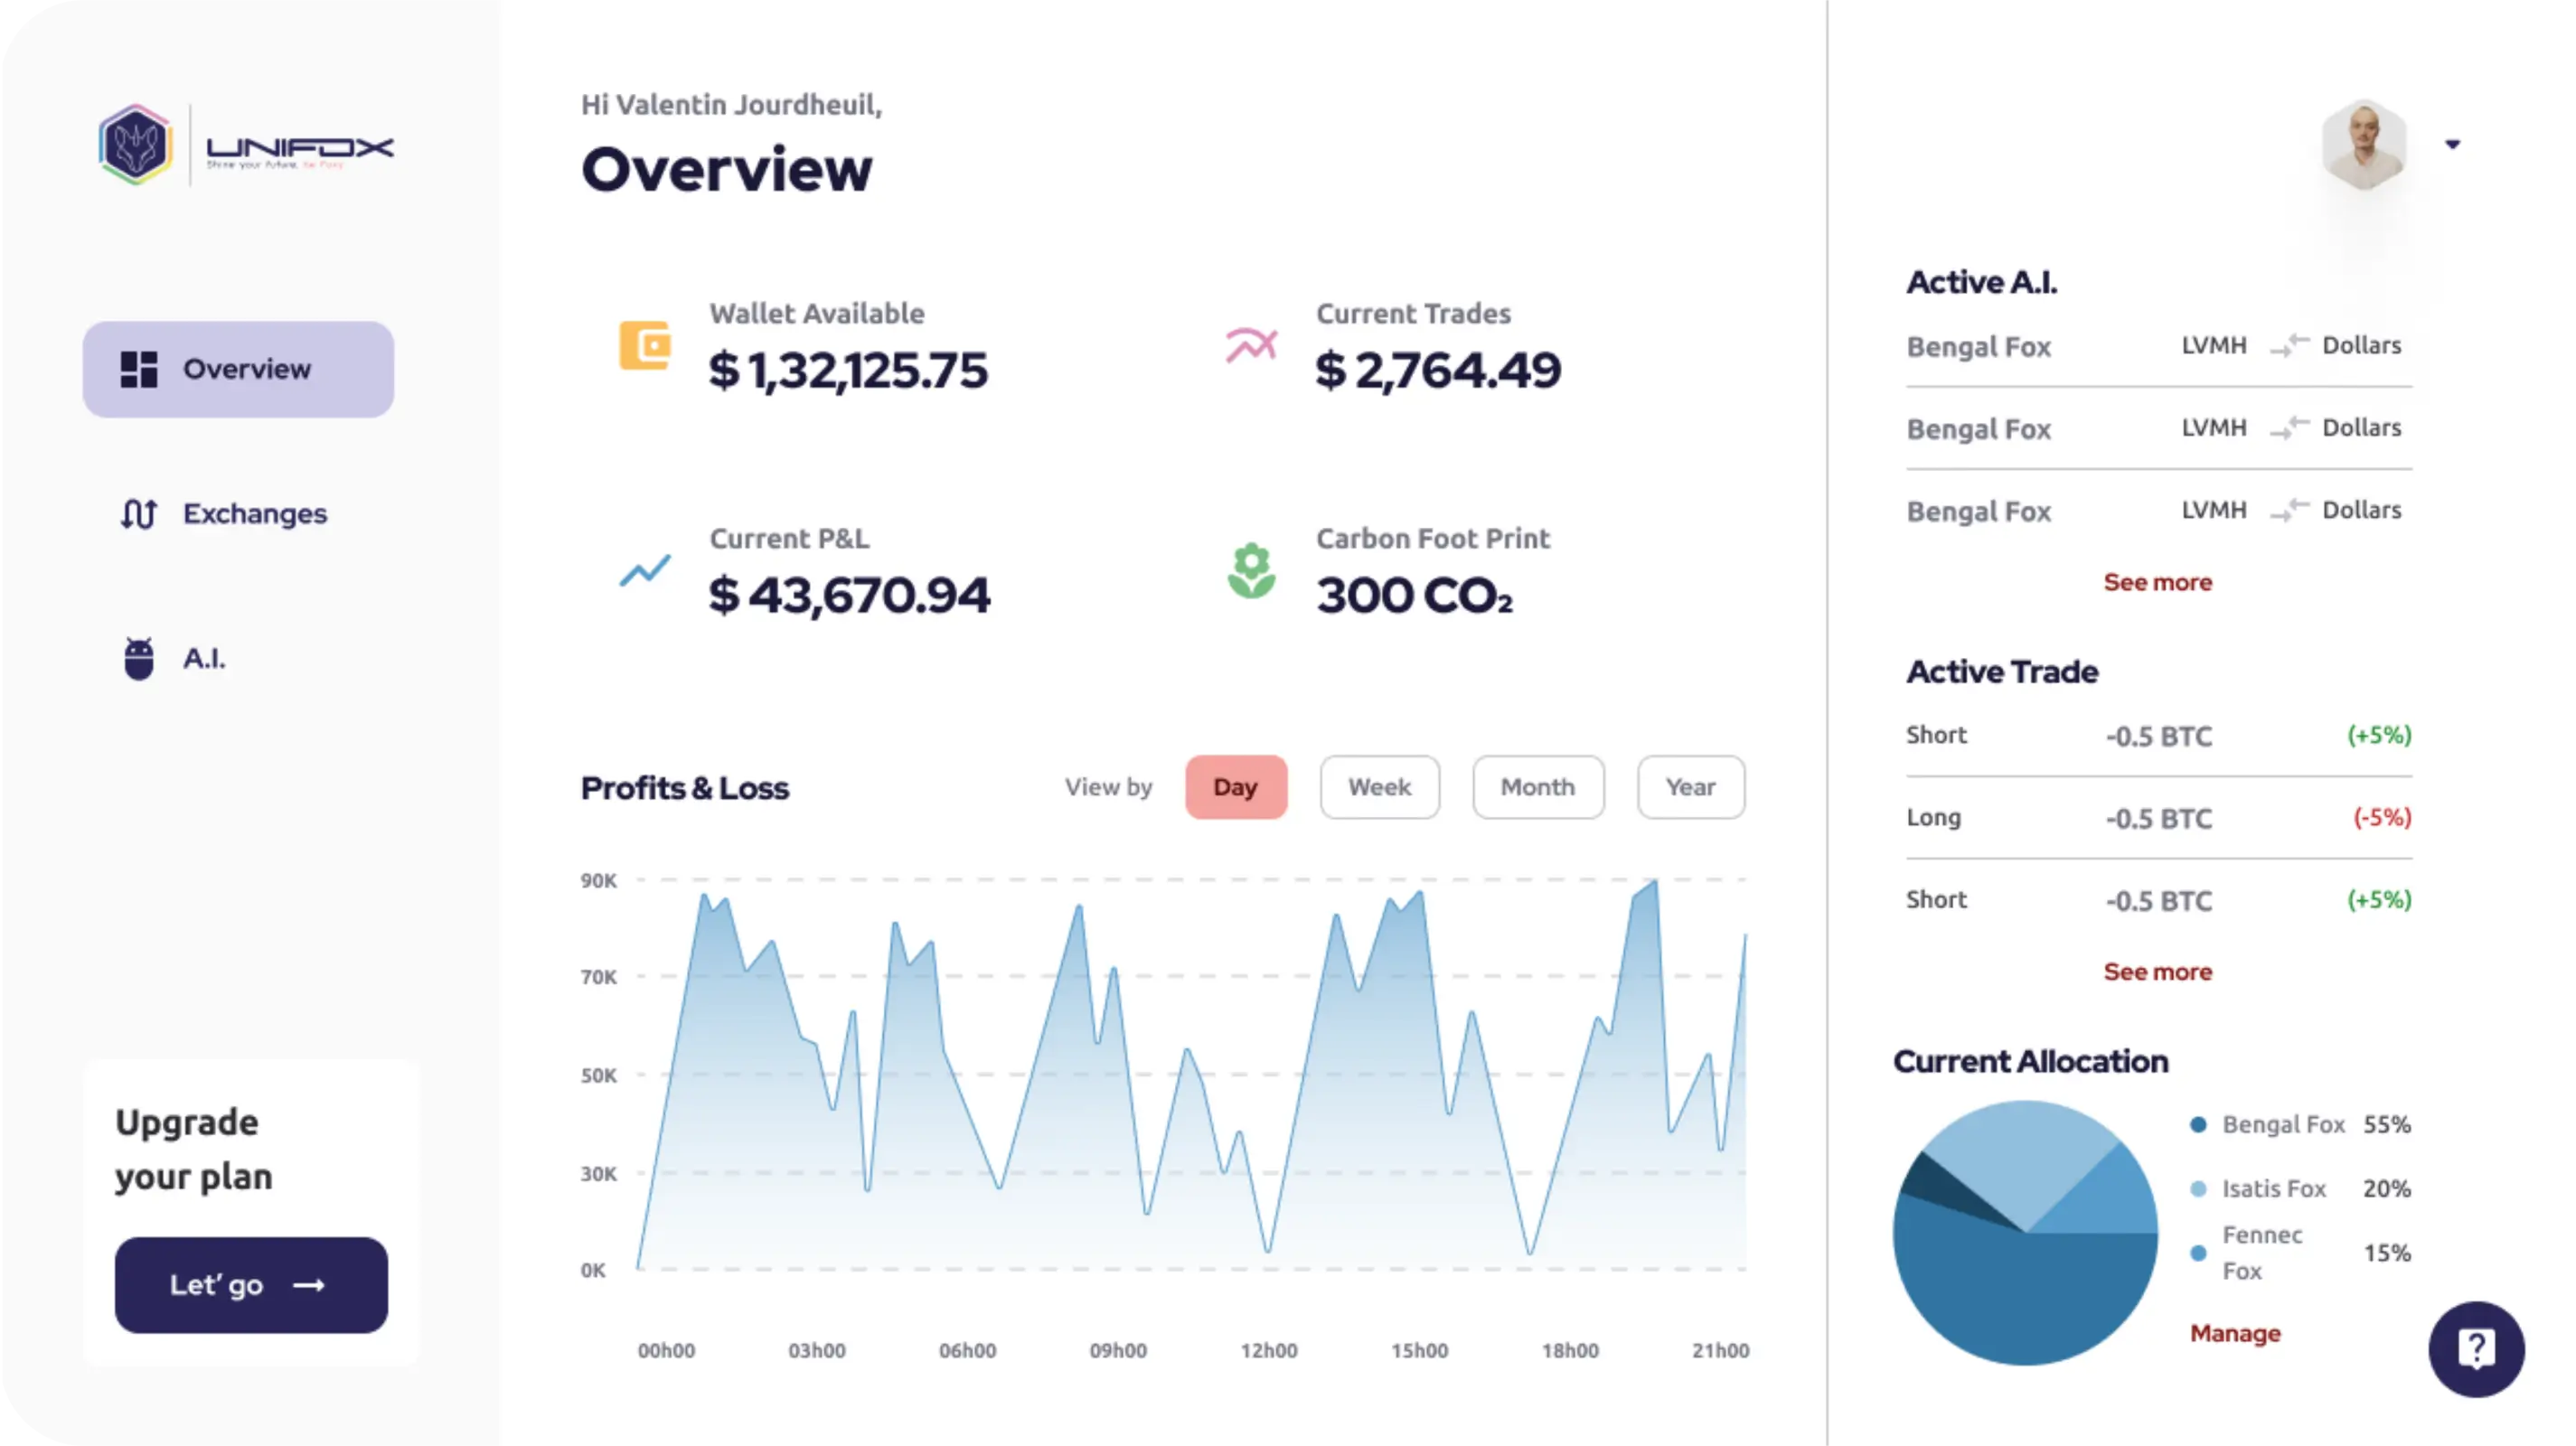Click the 00h00 chart axis label
The height and width of the screenshot is (1446, 2576).
click(x=666, y=1350)
